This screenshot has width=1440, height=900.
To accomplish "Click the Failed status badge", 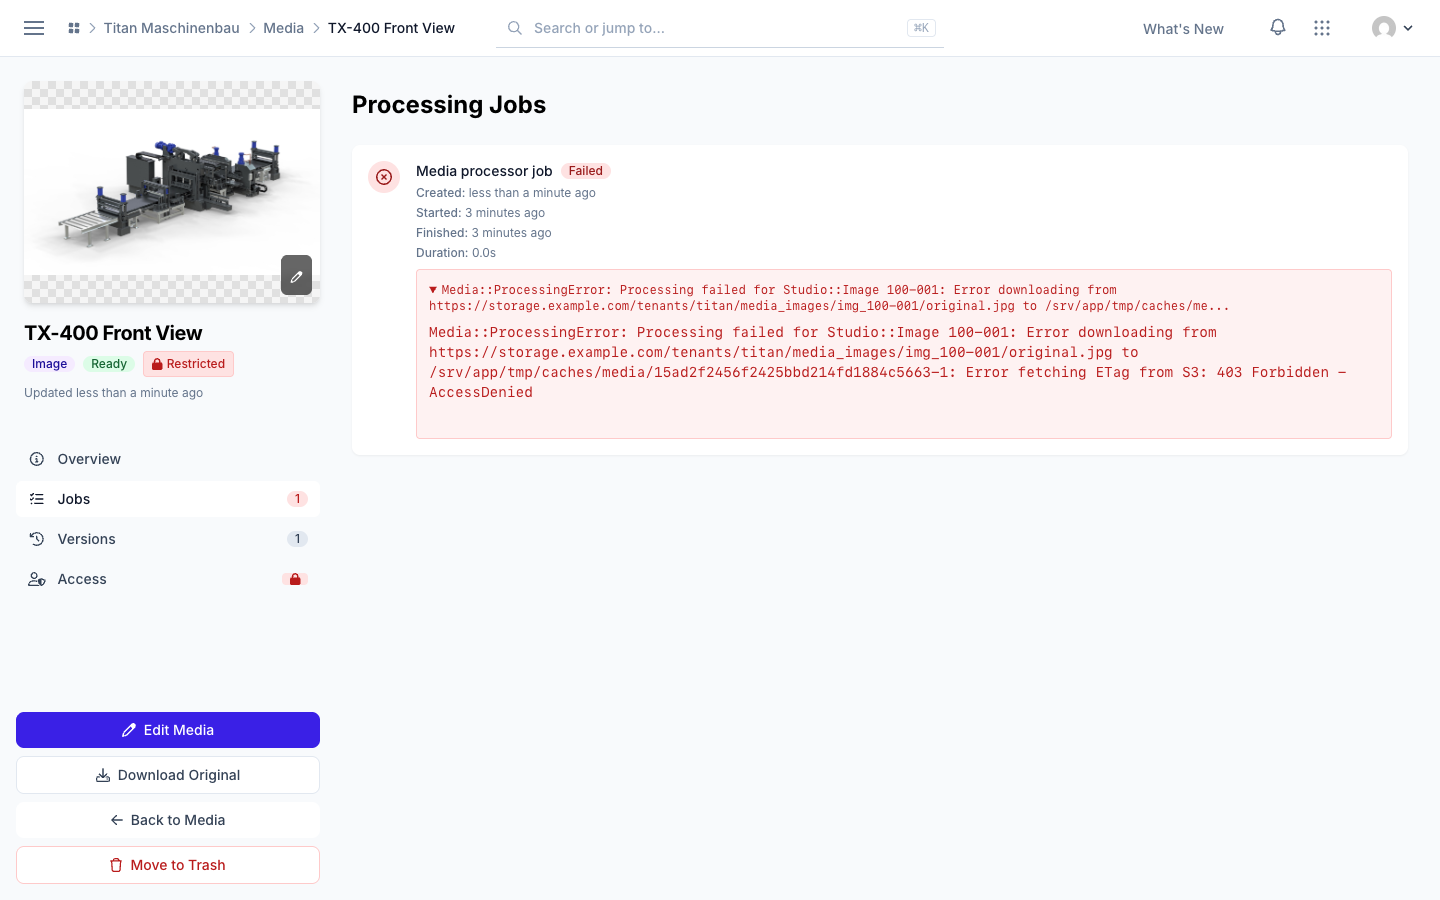I will click(x=586, y=171).
